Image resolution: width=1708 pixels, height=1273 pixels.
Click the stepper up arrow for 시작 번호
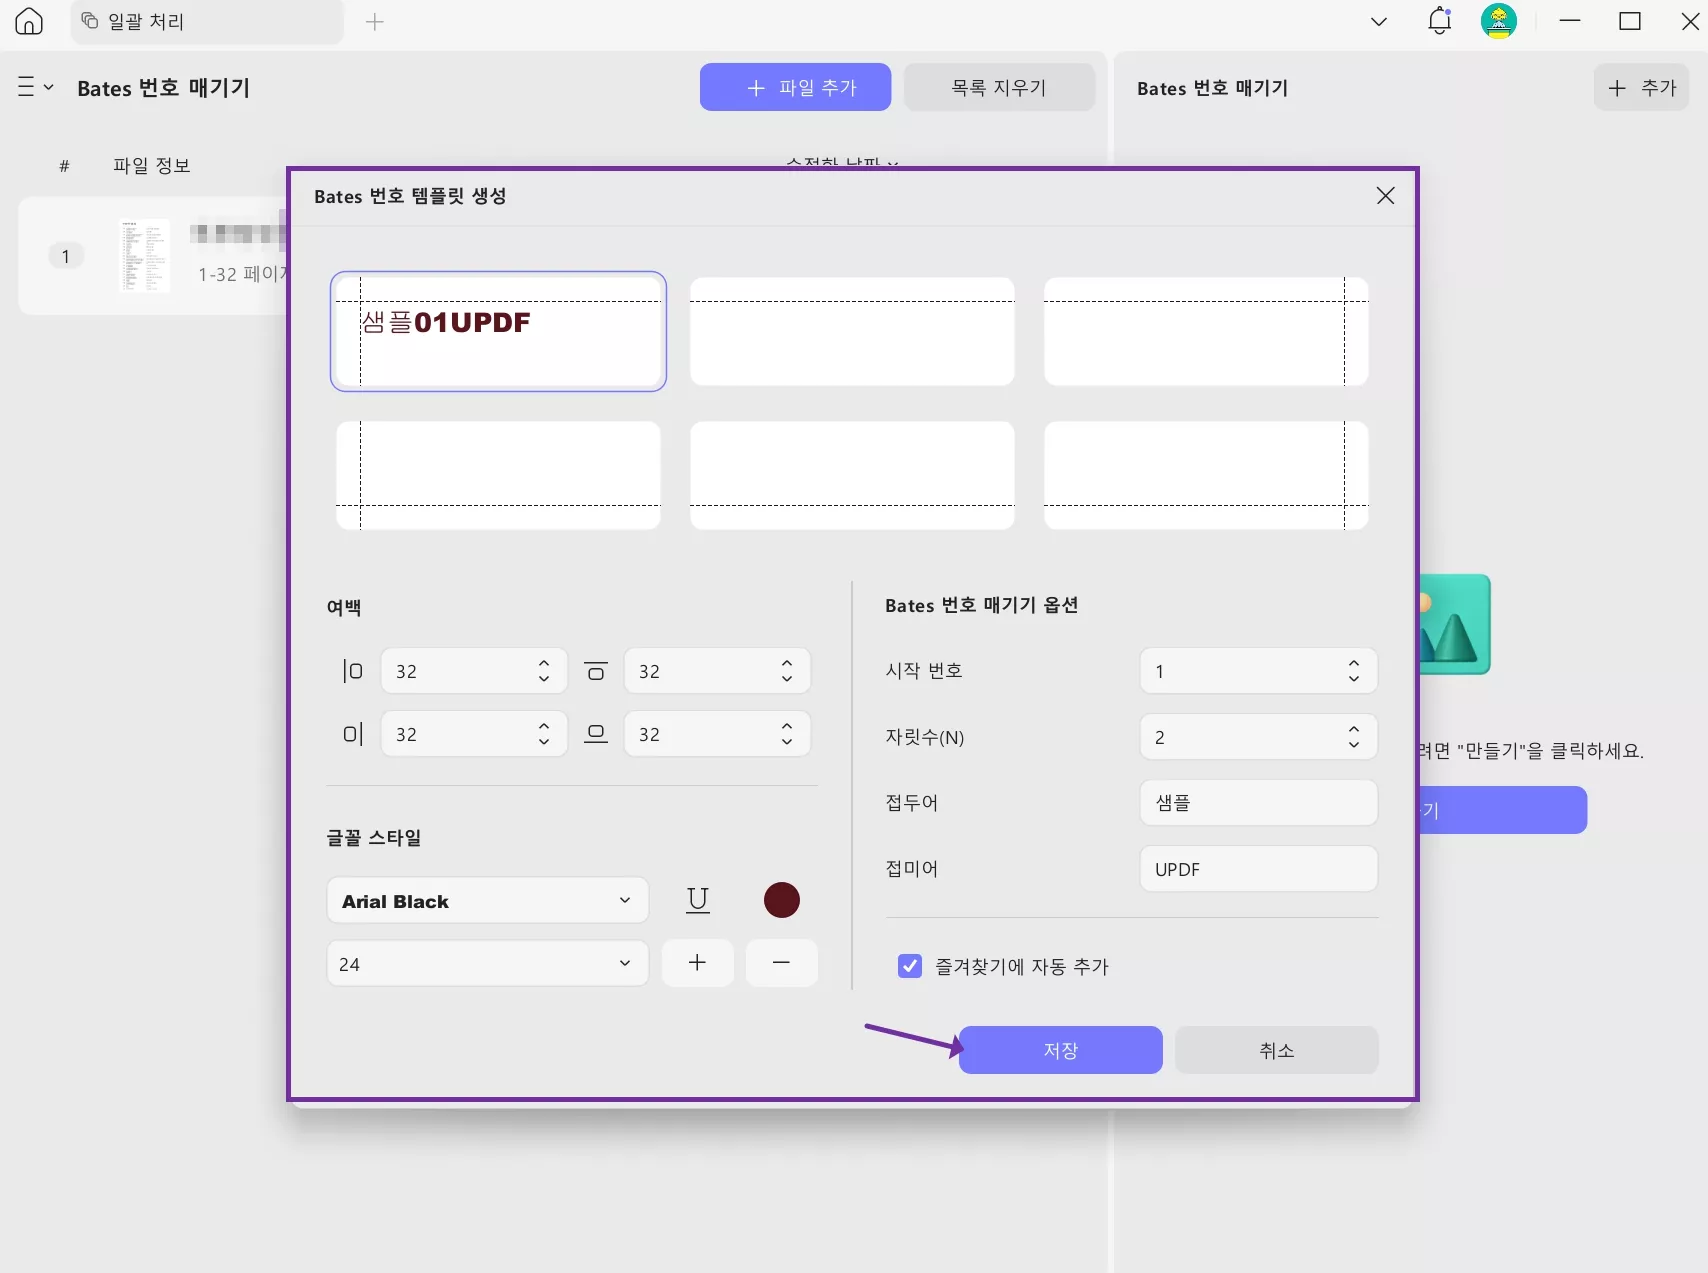click(1353, 664)
